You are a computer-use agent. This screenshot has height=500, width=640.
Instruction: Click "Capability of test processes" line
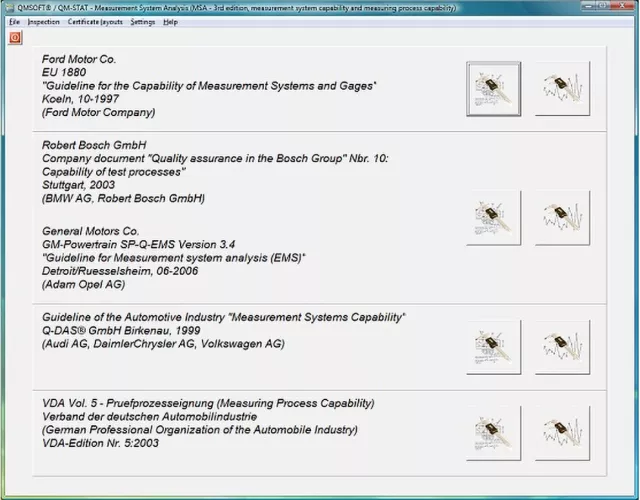(114, 172)
